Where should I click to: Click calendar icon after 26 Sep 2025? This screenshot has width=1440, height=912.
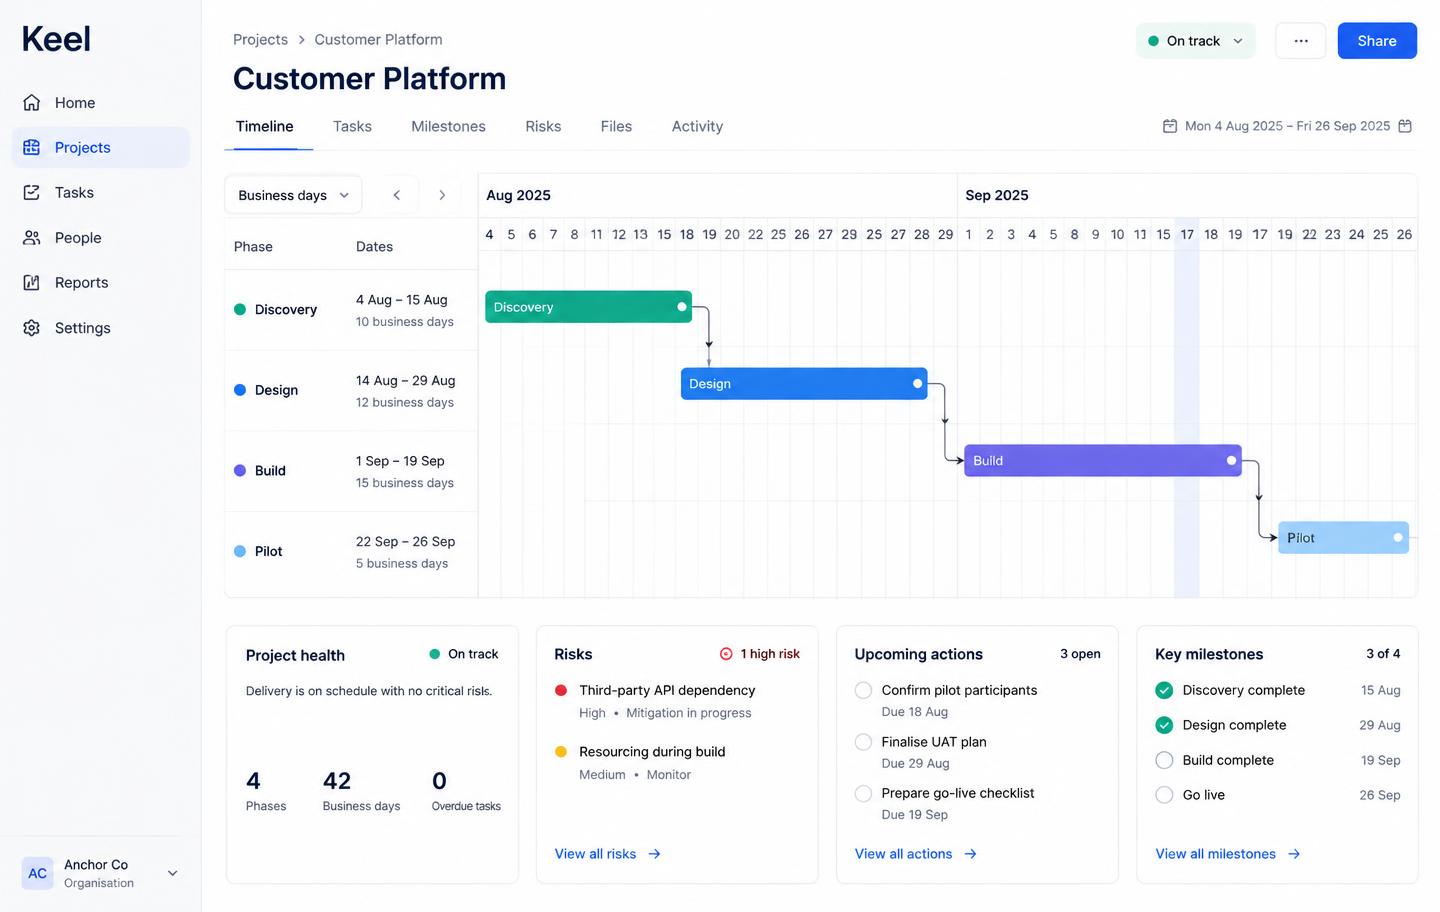click(x=1405, y=126)
